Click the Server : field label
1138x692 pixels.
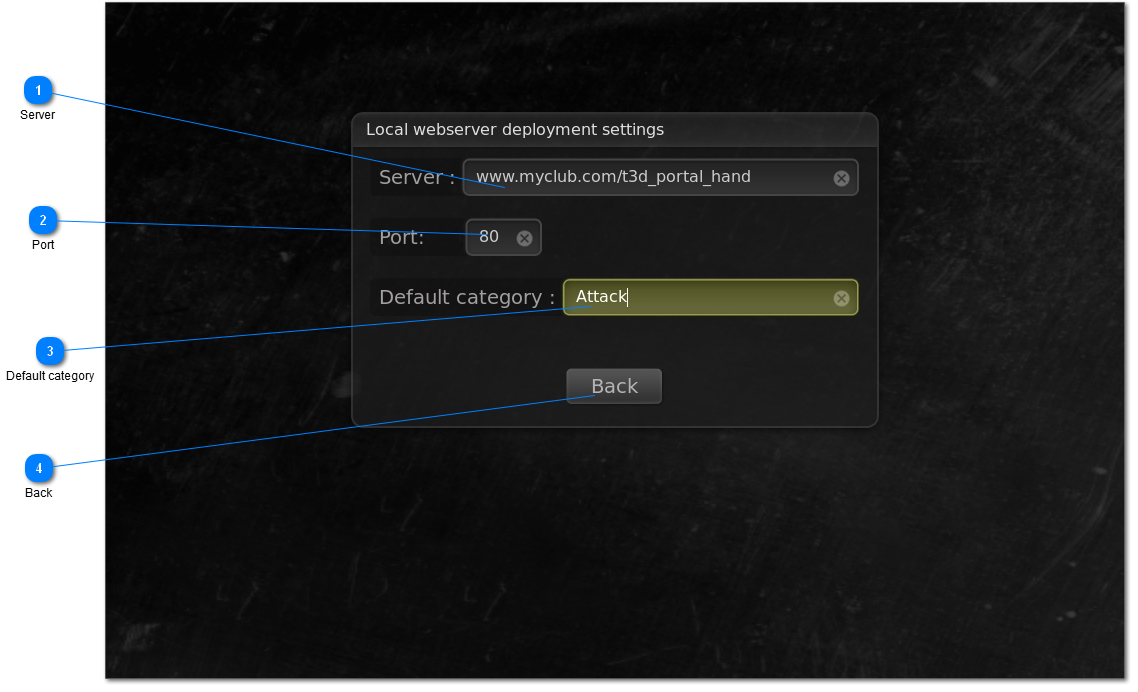click(x=416, y=177)
